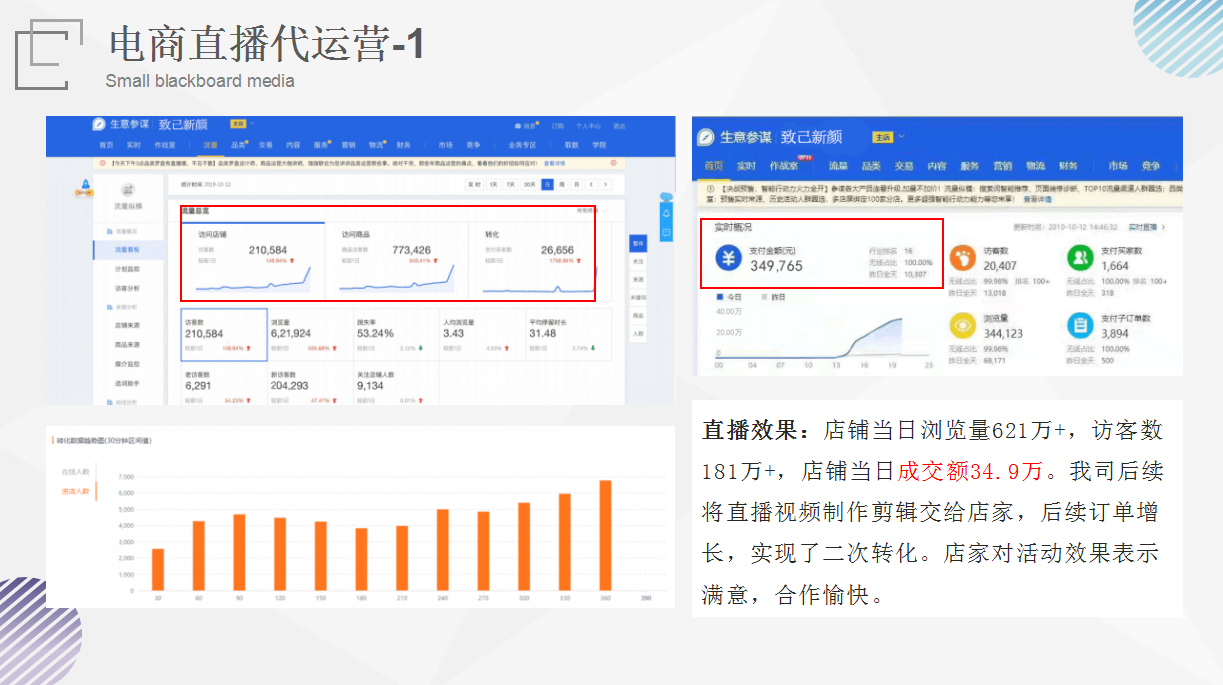
Task: Select the 访问店铺 210,584 overview card
Action: (x=254, y=260)
